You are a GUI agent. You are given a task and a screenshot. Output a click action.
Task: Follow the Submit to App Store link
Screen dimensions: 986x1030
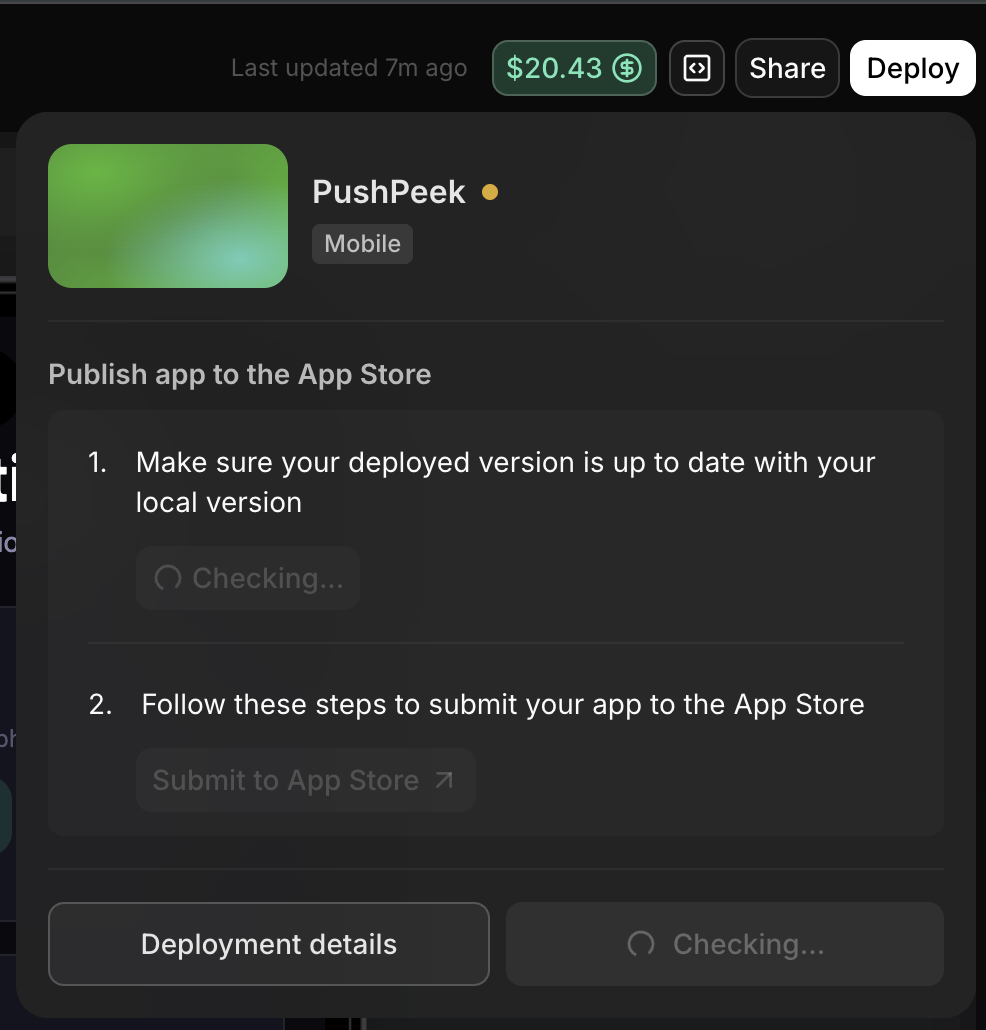(x=305, y=780)
